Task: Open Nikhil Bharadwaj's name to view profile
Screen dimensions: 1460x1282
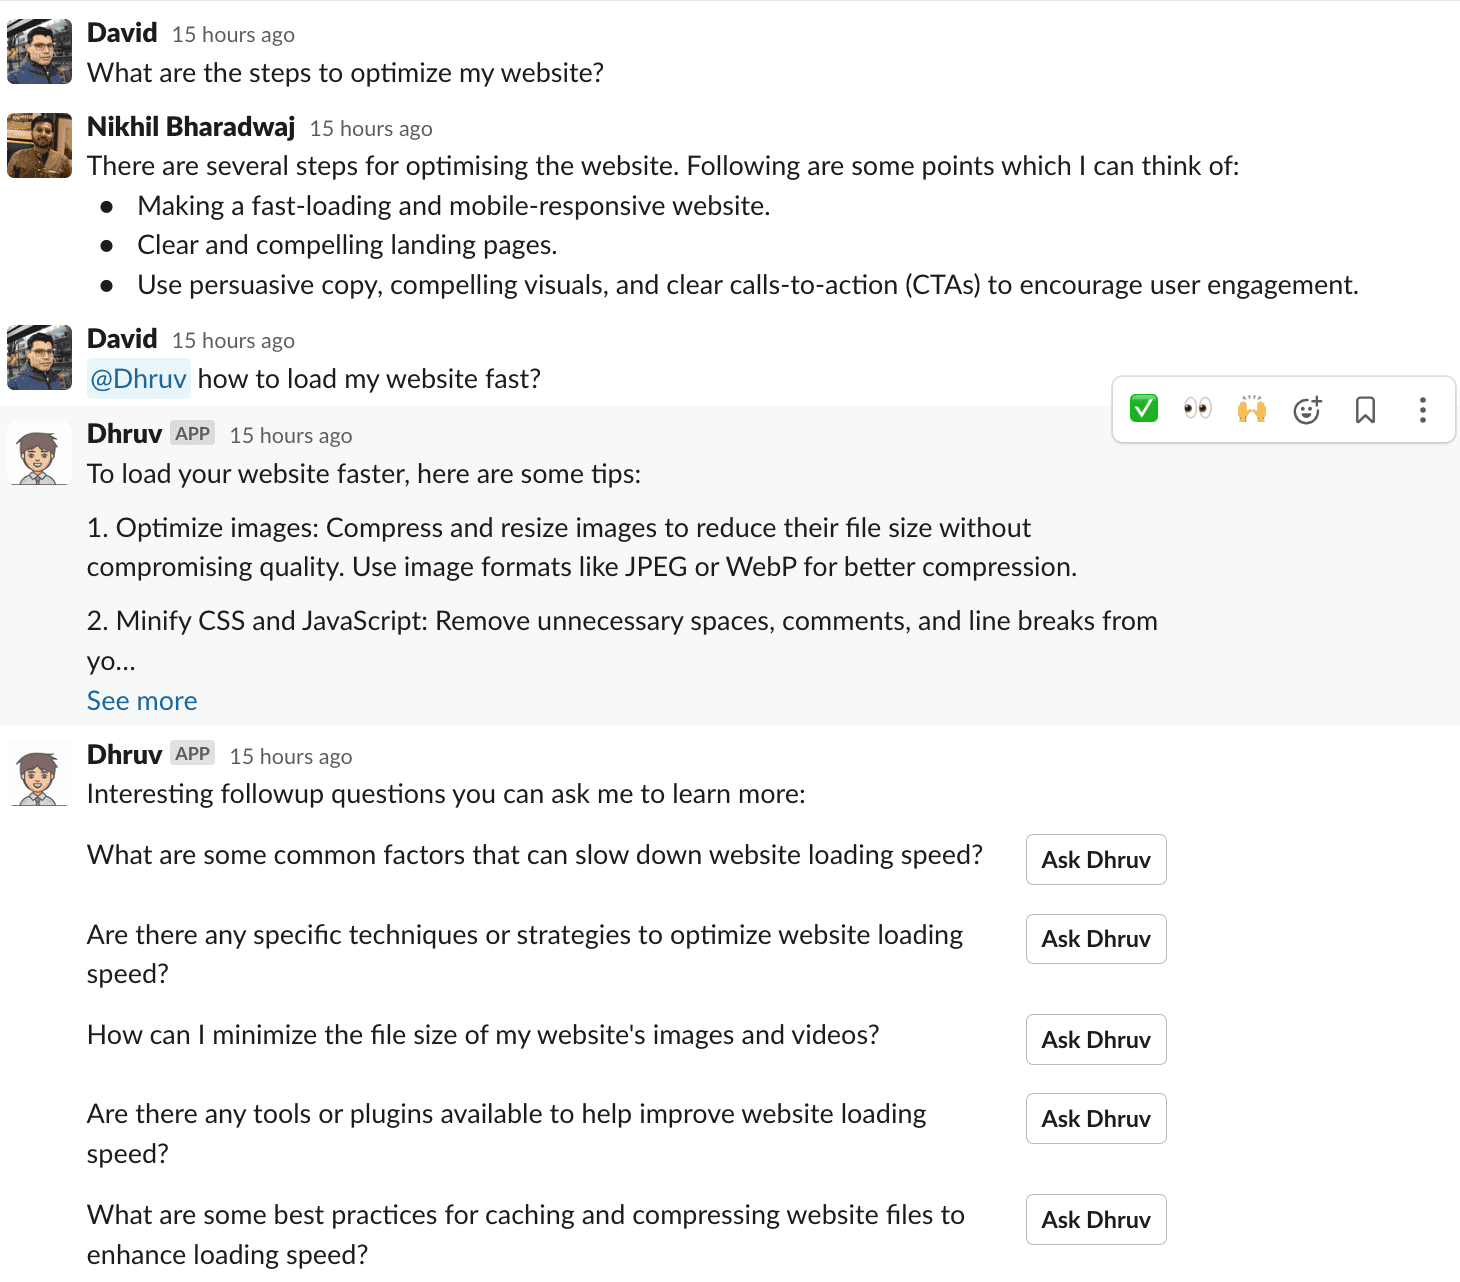Action: click(191, 127)
